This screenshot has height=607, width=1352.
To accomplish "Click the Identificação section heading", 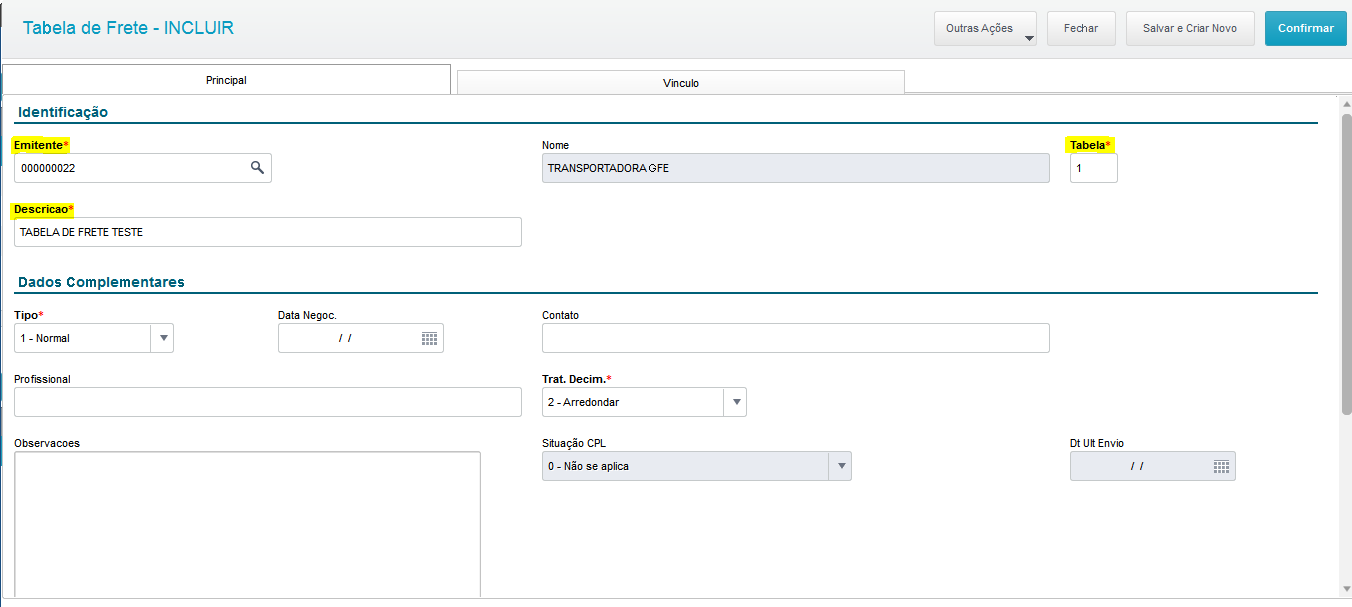I will point(63,112).
